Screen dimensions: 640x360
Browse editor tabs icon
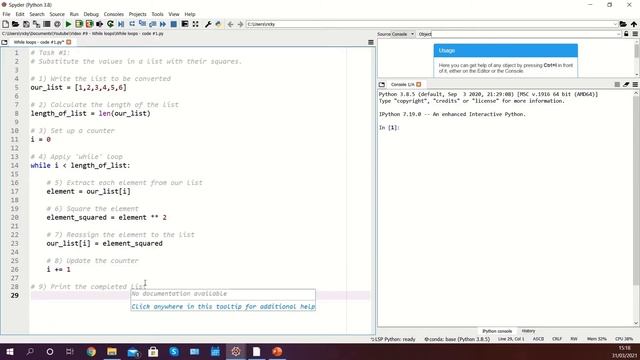click(4, 42)
